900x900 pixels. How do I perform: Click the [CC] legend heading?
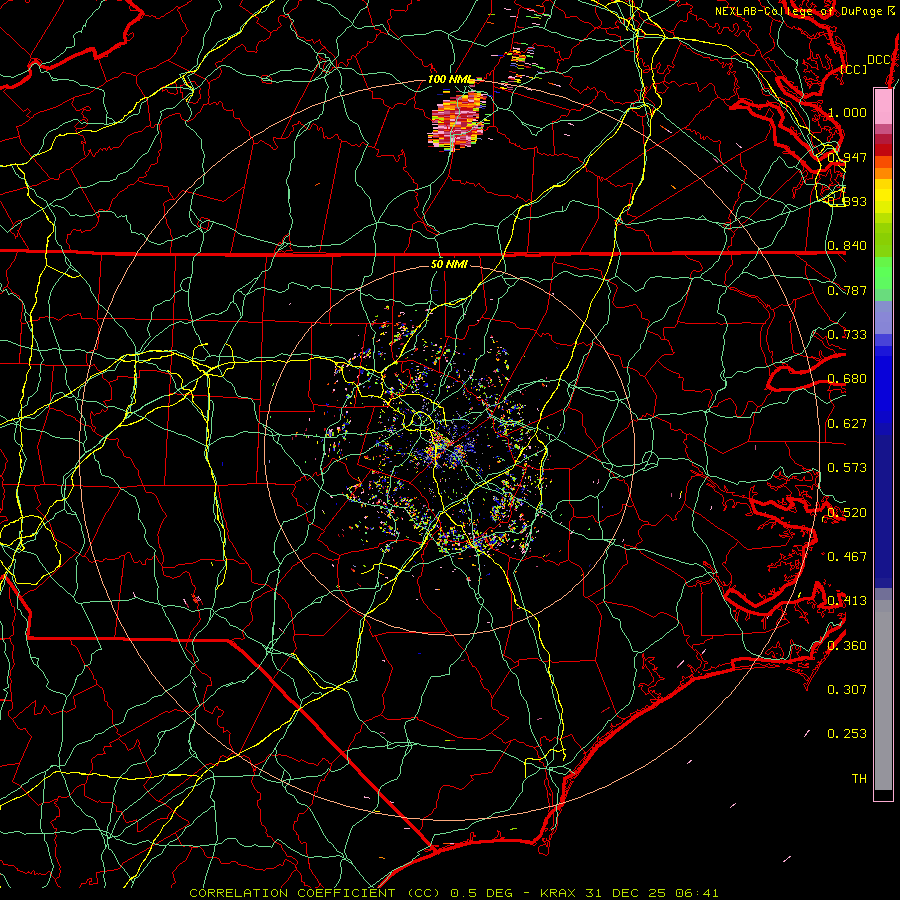point(854,69)
